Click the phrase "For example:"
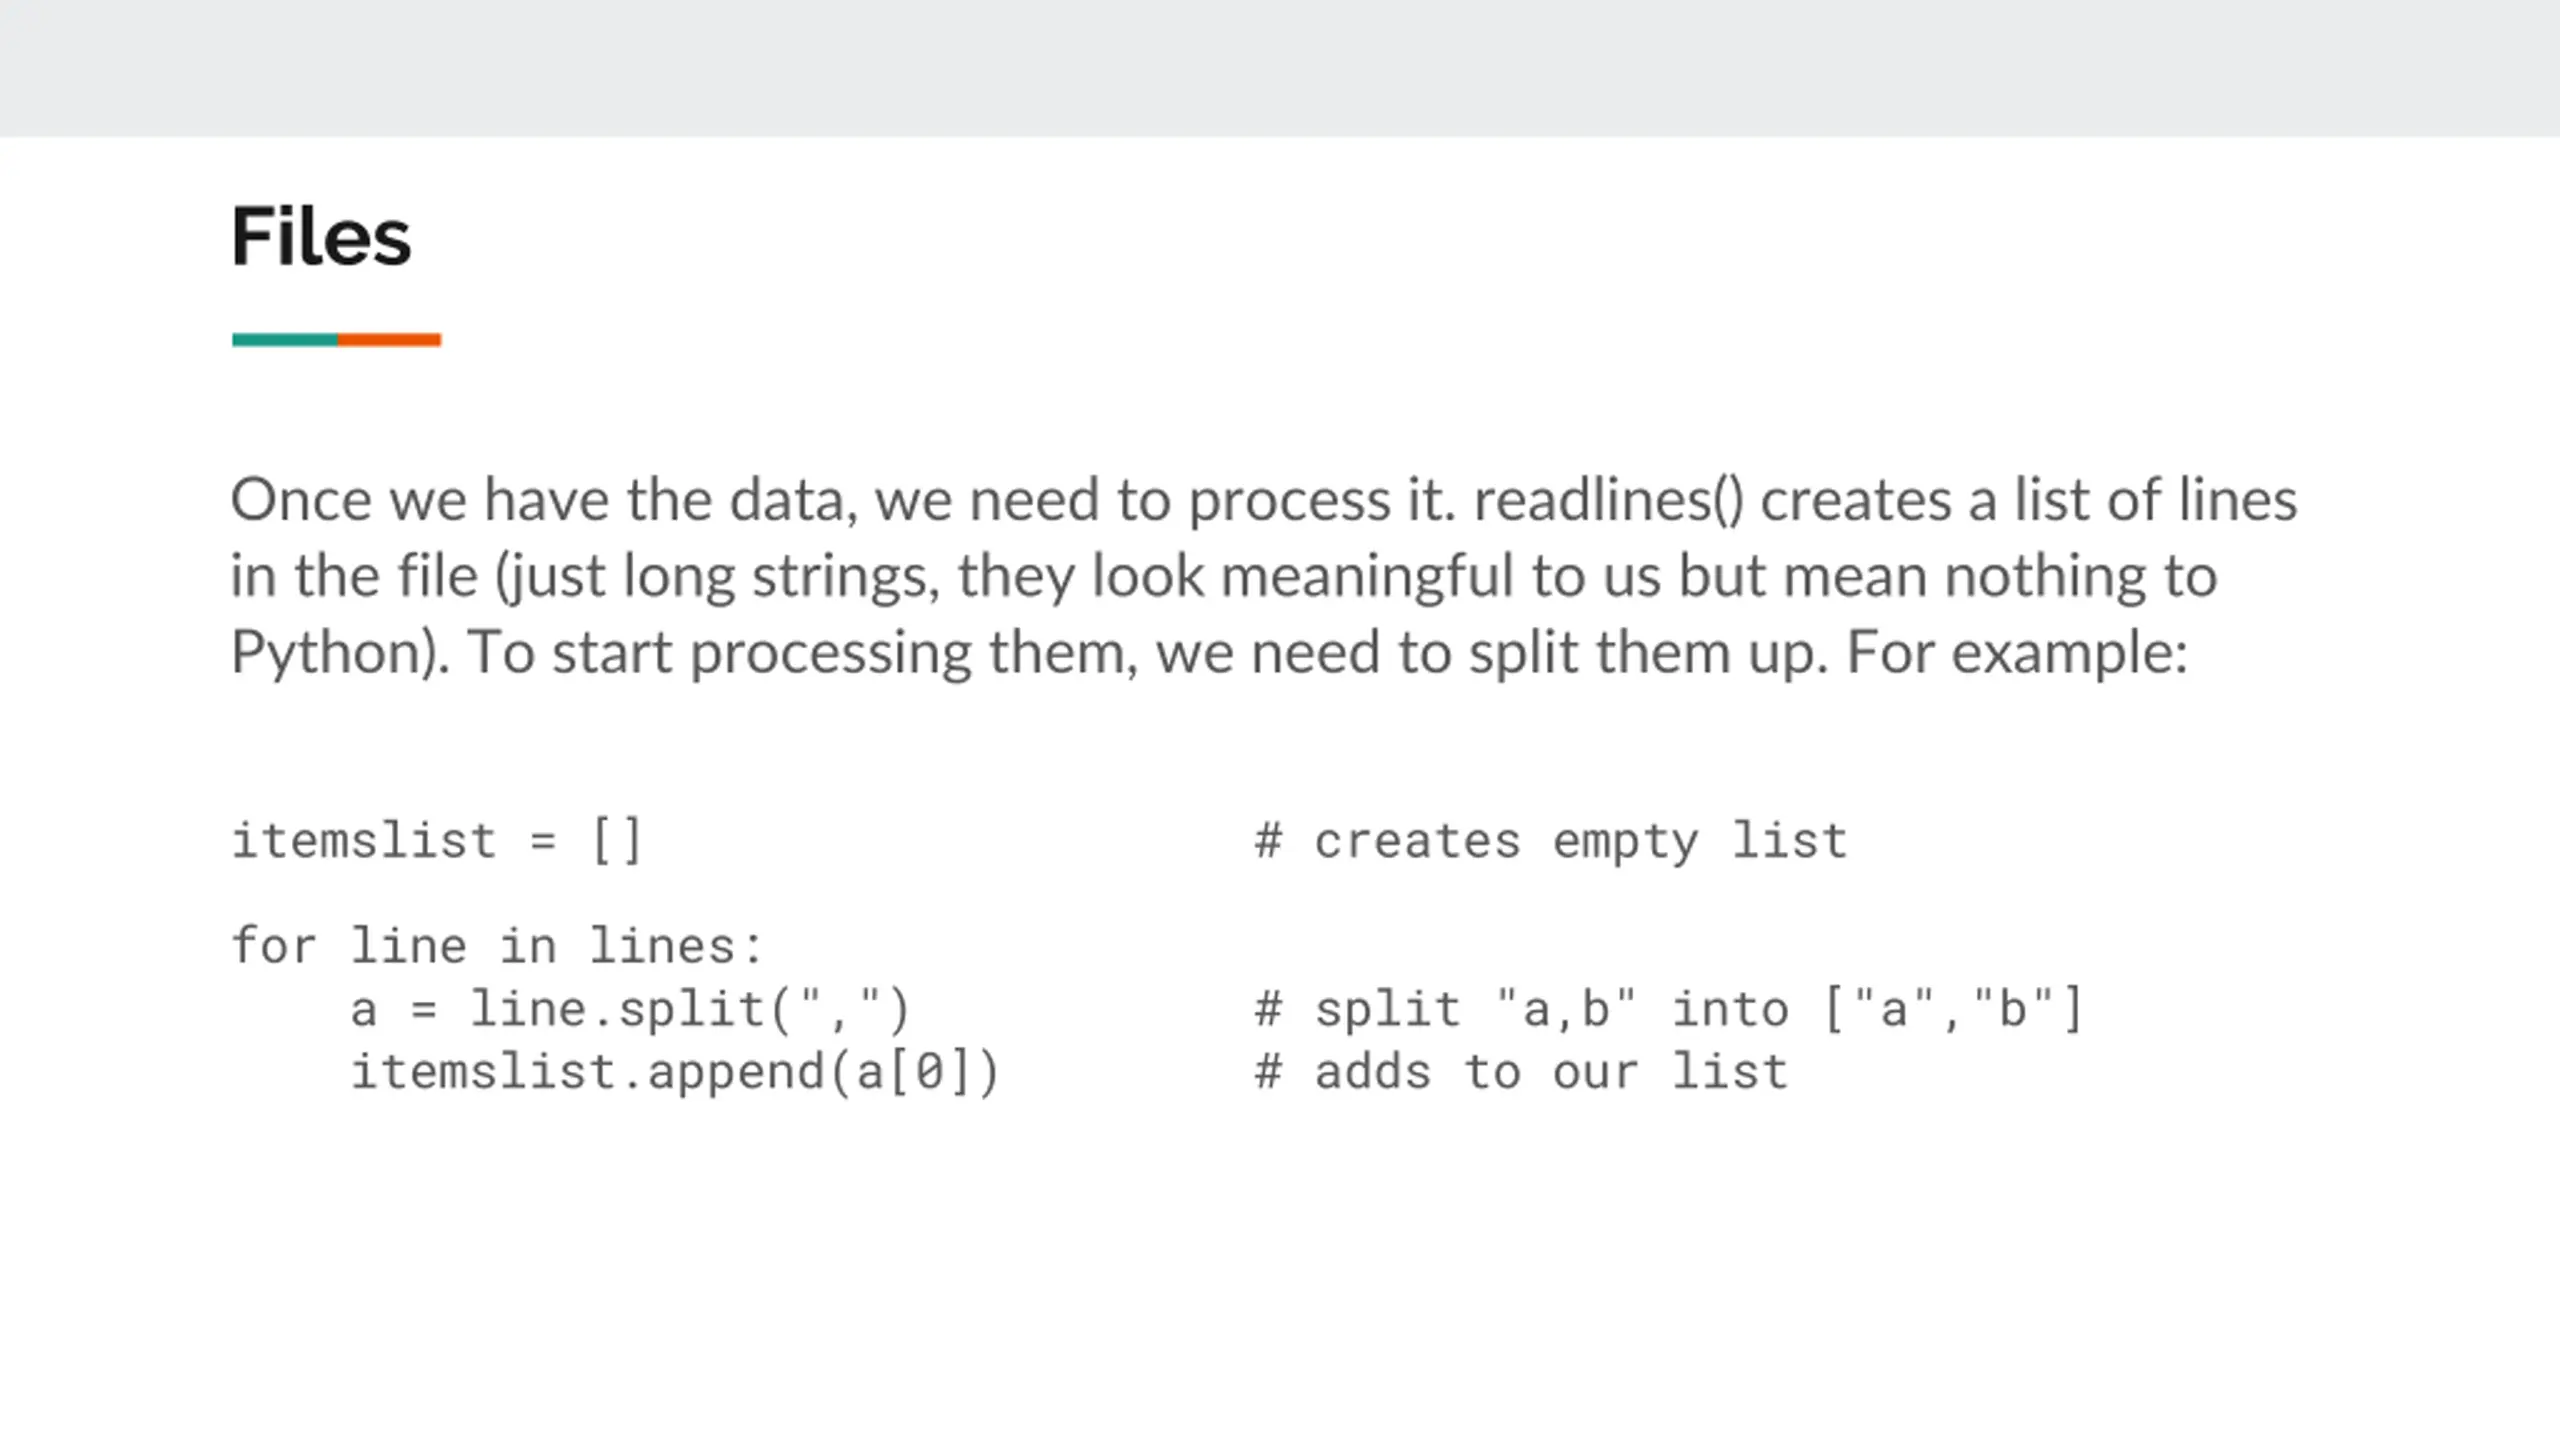Viewport: 2560px width, 1440px height. point(2016,652)
